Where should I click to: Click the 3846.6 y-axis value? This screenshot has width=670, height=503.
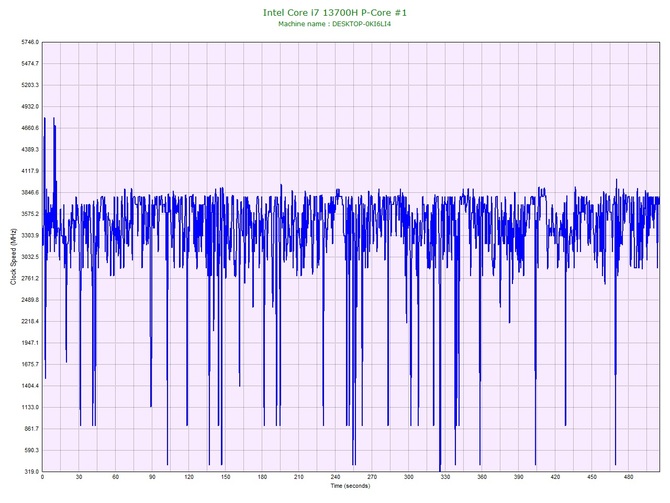30,192
